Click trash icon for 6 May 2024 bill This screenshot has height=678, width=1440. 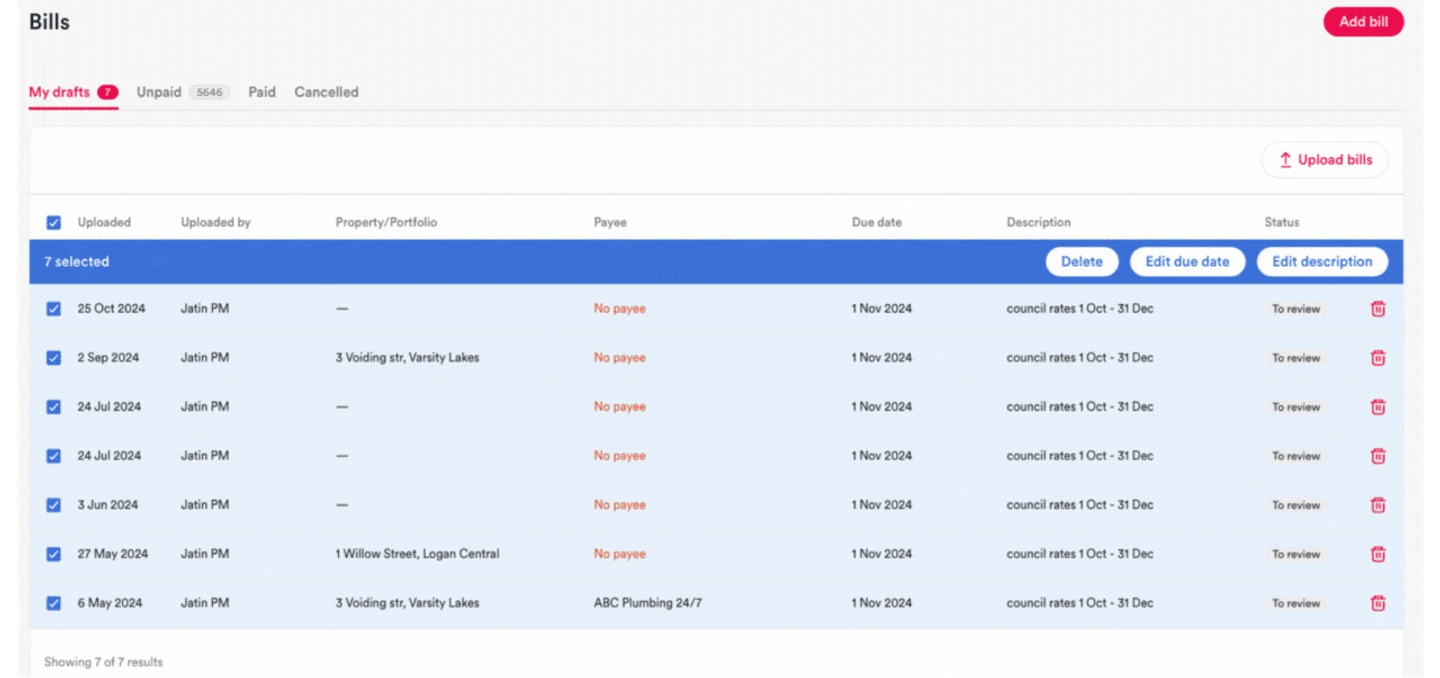(1377, 603)
